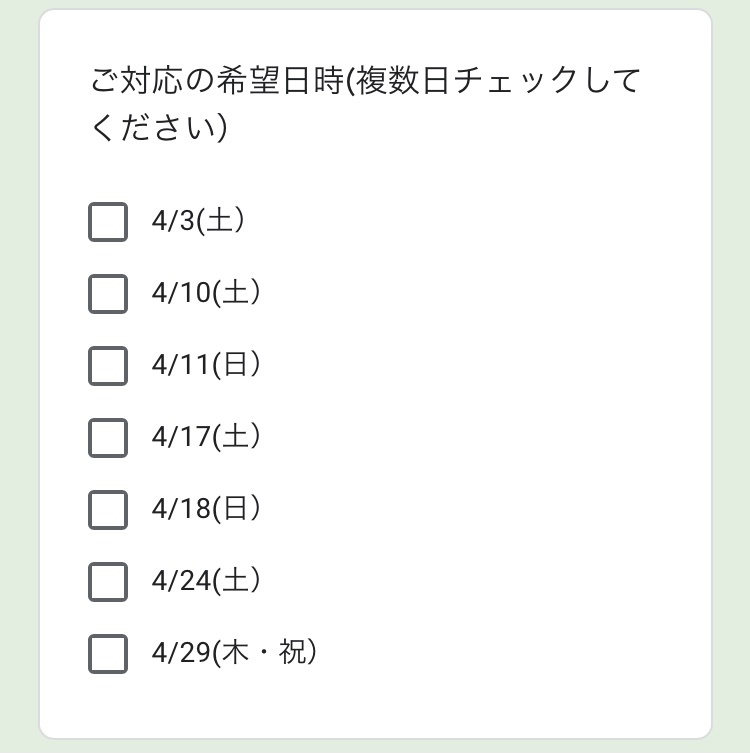Click the ください) line of the question title
Image resolution: width=750 pixels, height=753 pixels.
click(x=159, y=128)
